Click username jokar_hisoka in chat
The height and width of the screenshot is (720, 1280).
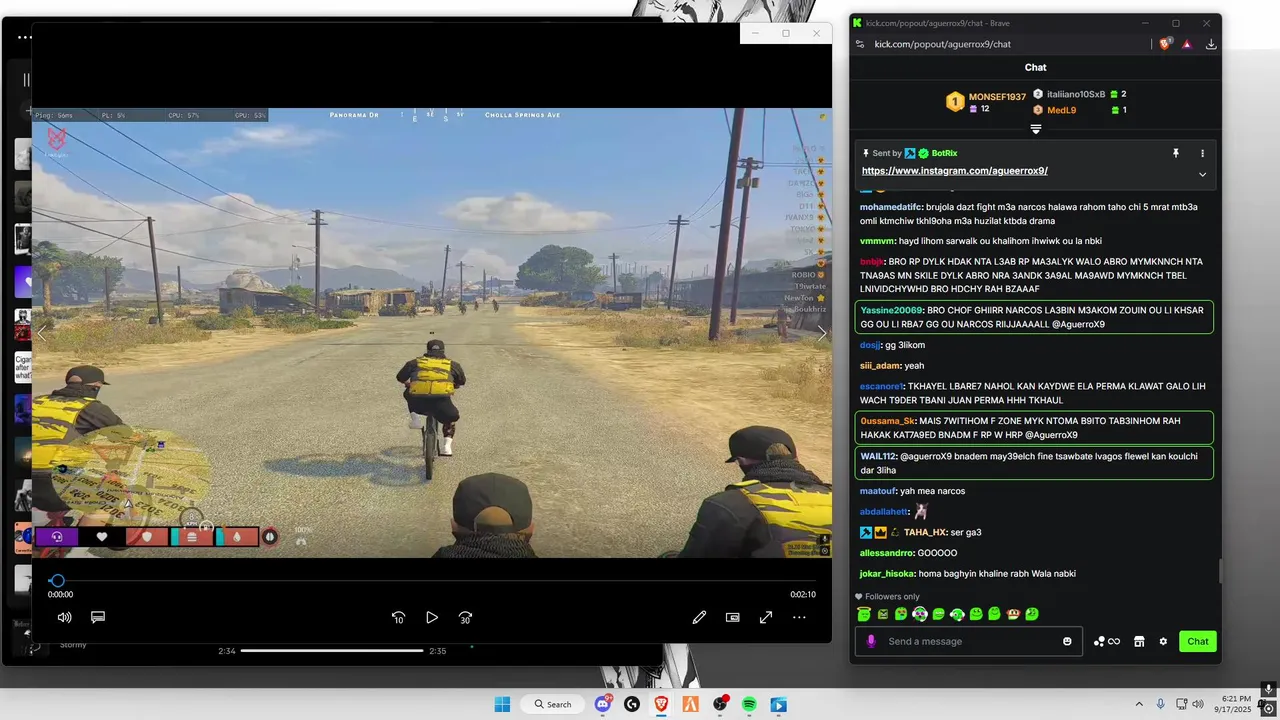tap(887, 573)
